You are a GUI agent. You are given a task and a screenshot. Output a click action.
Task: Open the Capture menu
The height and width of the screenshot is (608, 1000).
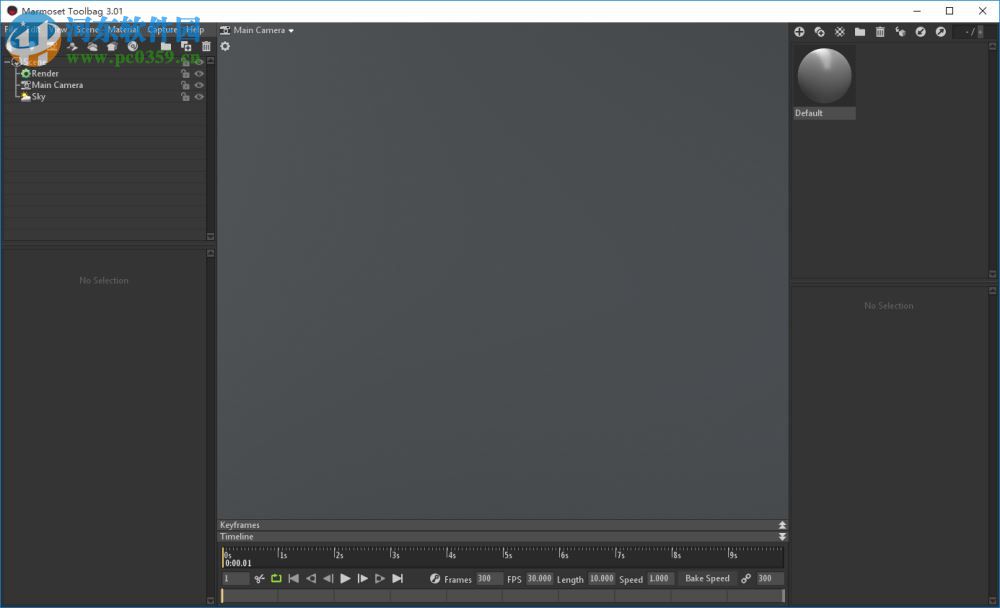coord(161,30)
